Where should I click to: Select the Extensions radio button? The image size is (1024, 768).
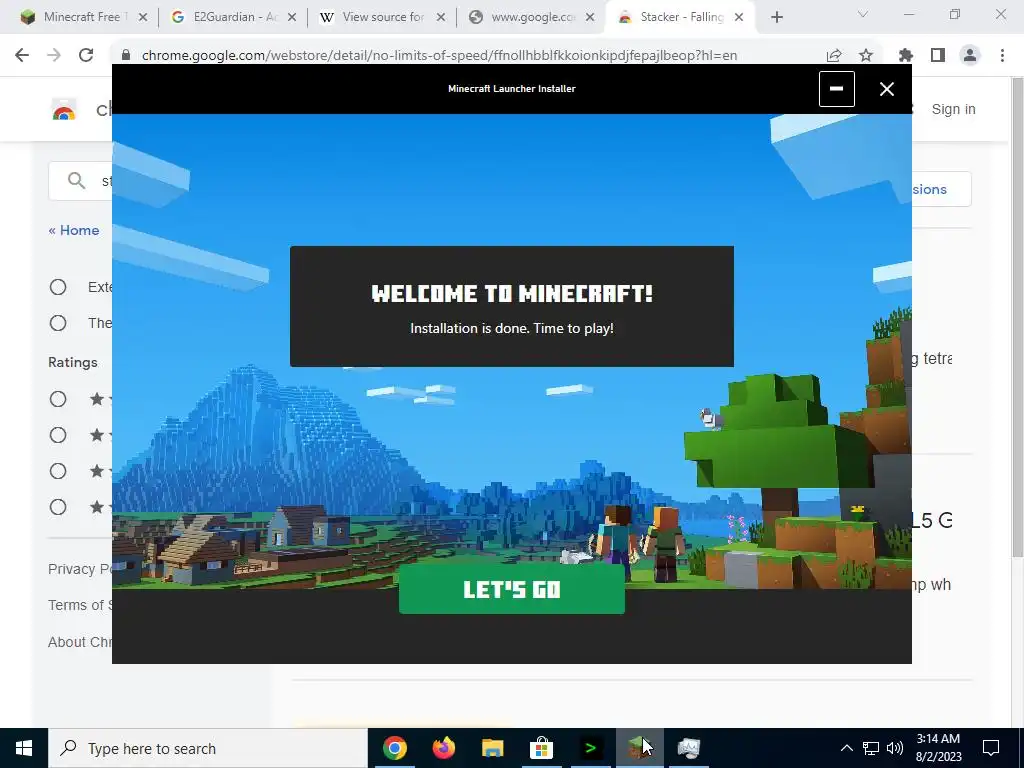[58, 287]
